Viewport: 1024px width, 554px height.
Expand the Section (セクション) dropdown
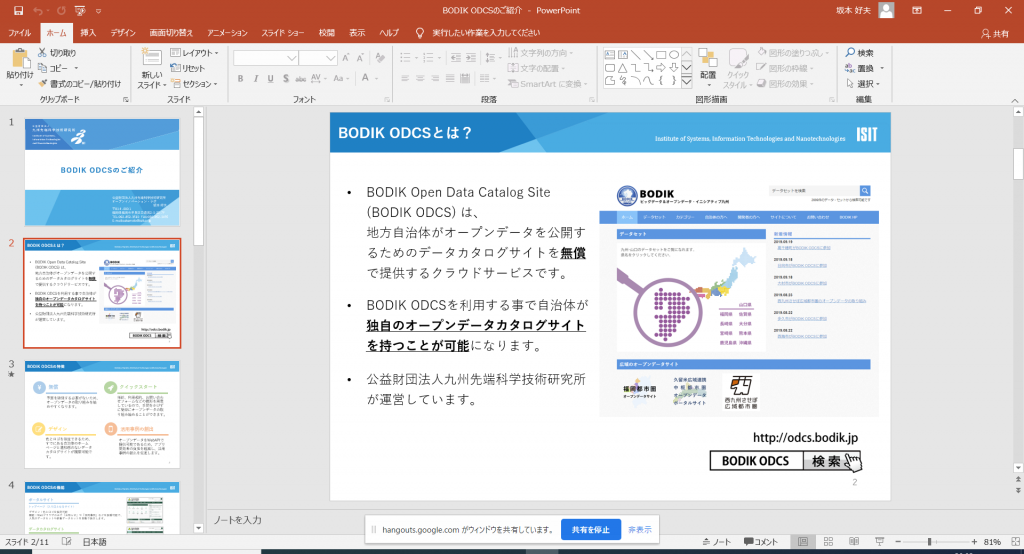[x=193, y=84]
